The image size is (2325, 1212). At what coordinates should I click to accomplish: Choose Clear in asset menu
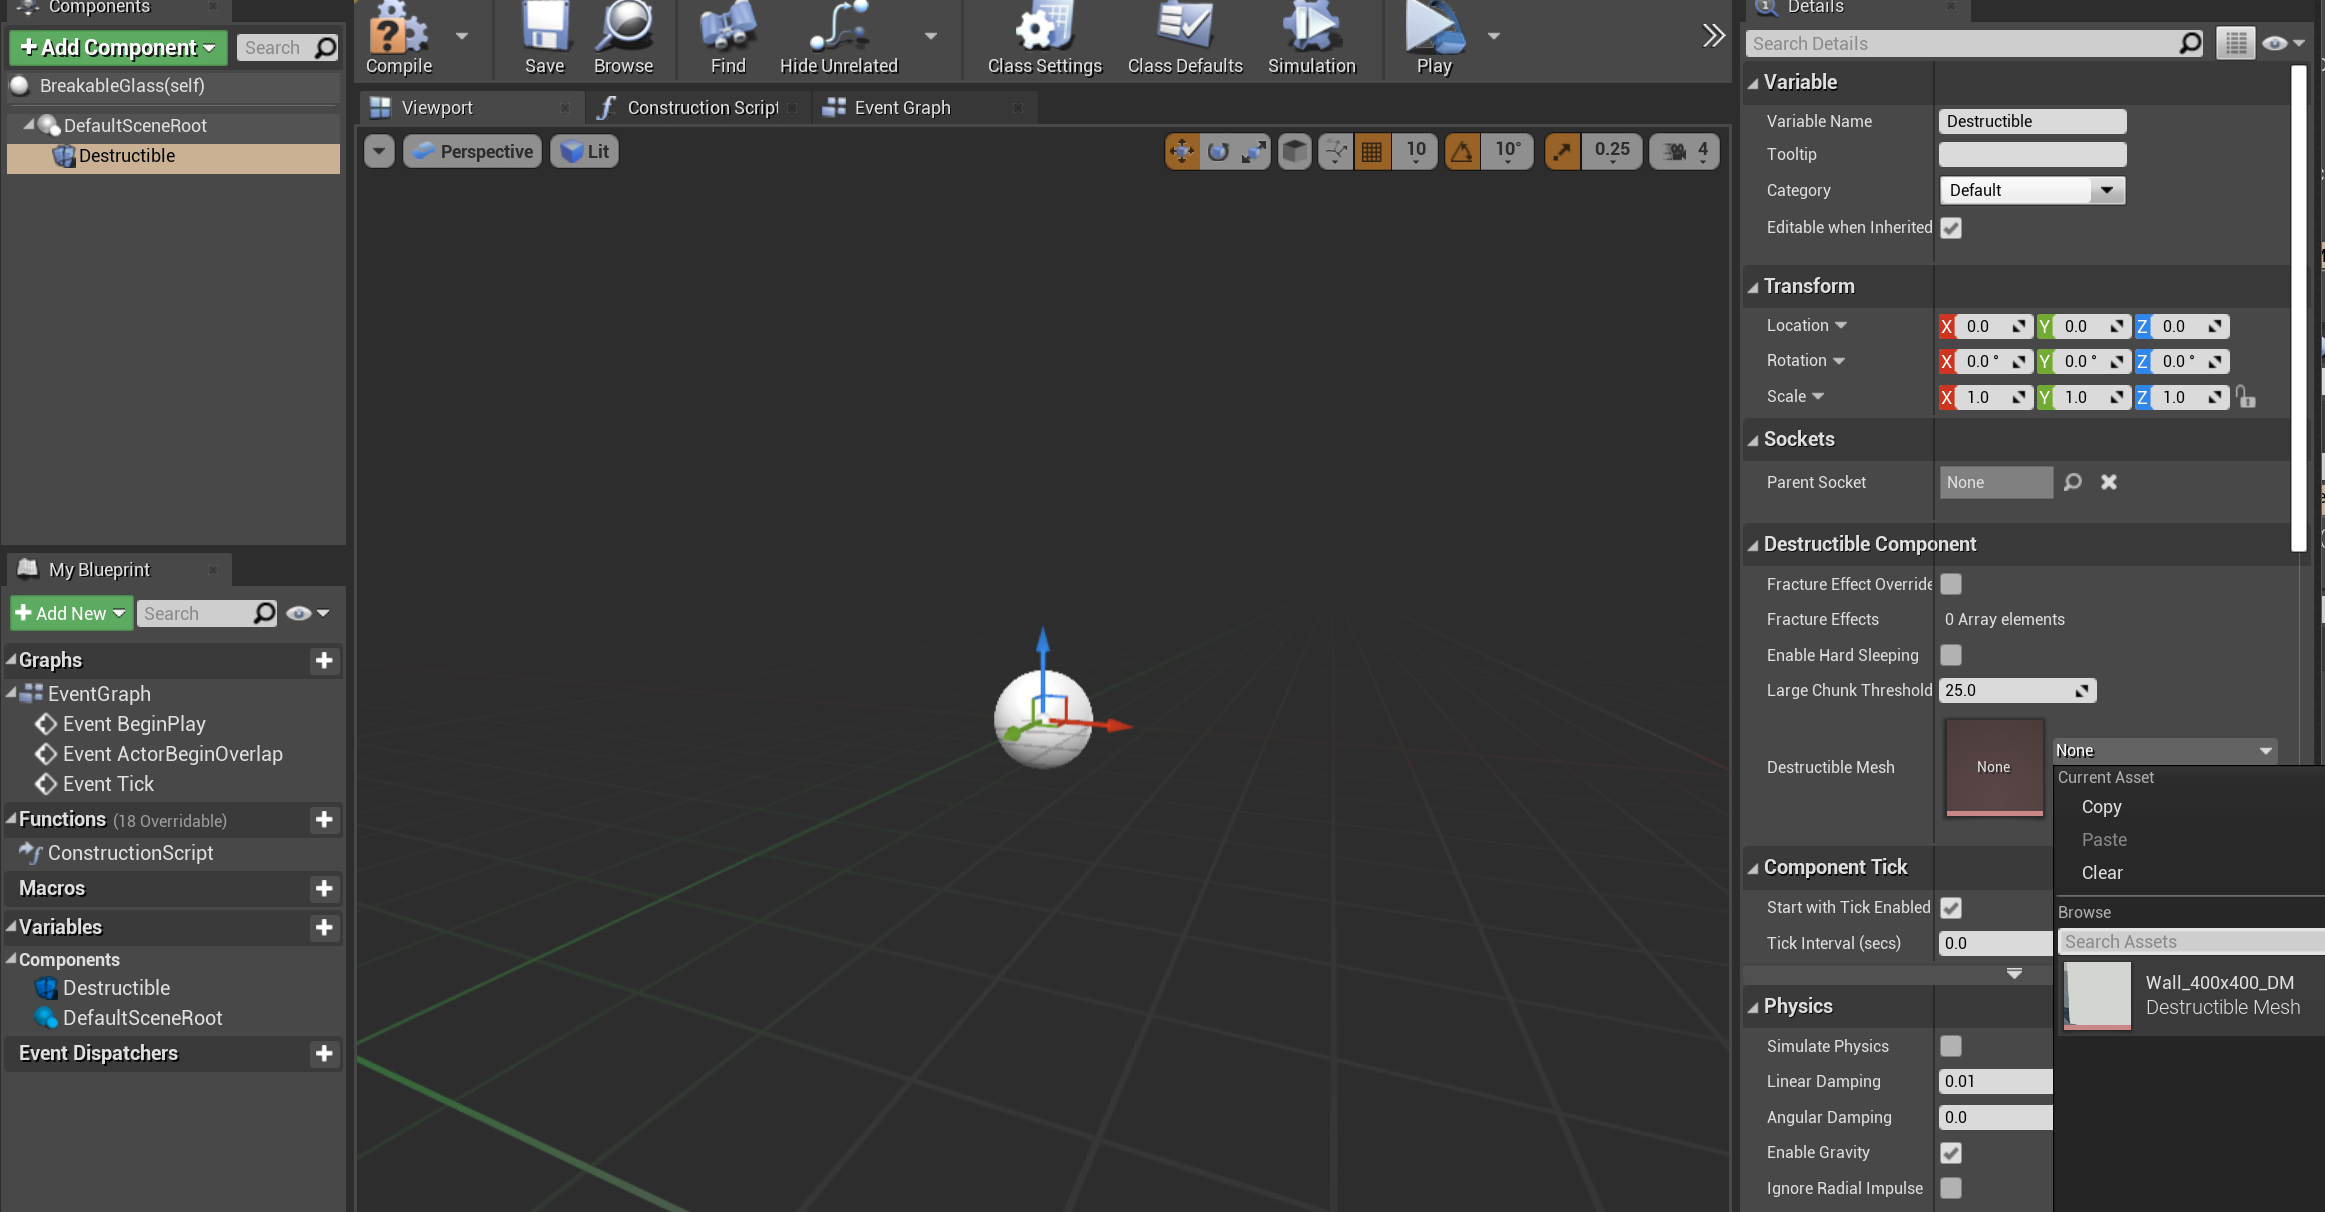[x=2102, y=873]
